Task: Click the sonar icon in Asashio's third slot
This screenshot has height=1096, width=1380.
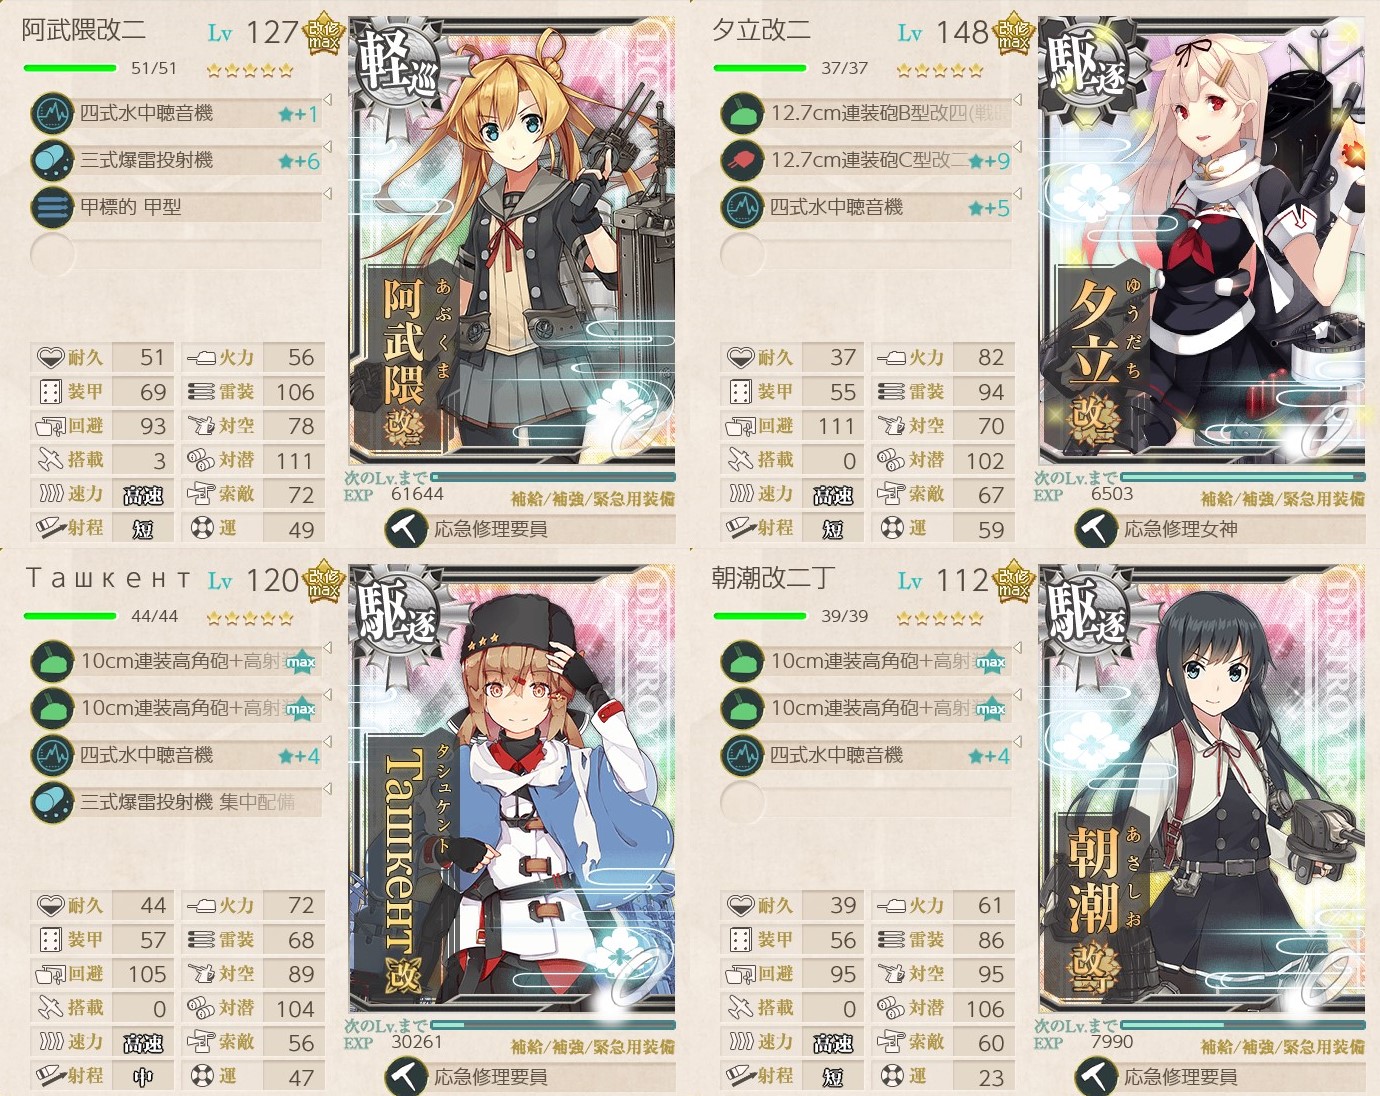Action: 741,755
